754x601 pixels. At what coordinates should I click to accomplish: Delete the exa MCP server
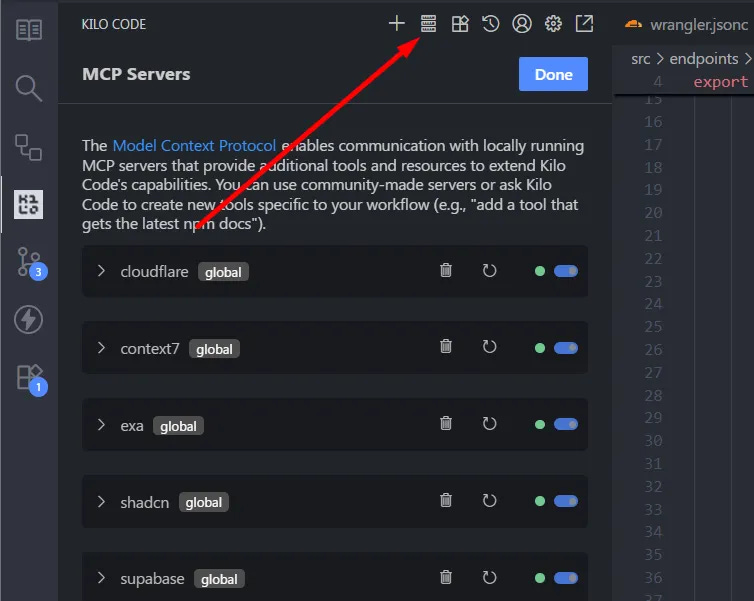click(x=446, y=424)
